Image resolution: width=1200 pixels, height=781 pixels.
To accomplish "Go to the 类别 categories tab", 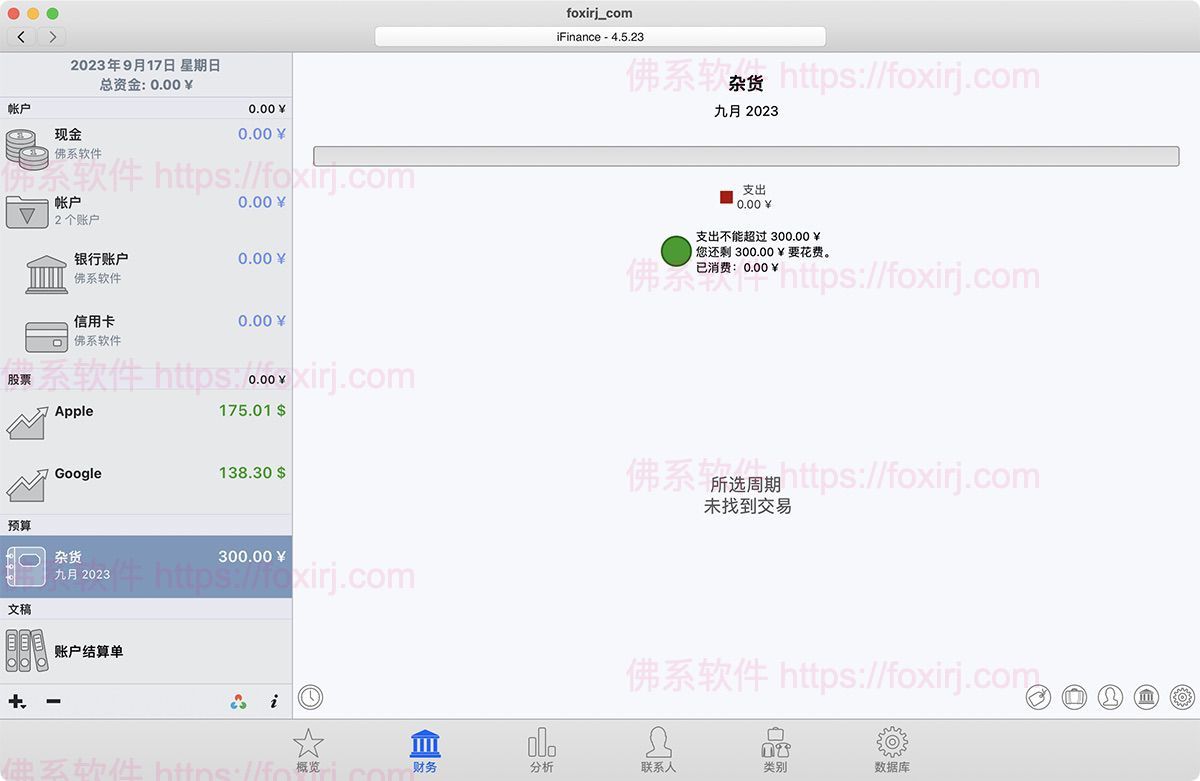I will [x=775, y=750].
